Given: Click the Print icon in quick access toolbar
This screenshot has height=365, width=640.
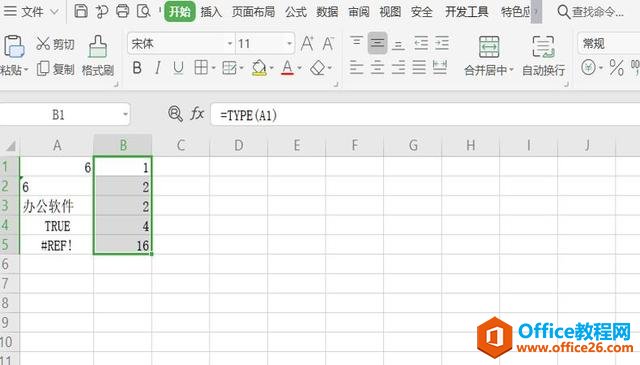Looking at the screenshot, I should point(122,11).
